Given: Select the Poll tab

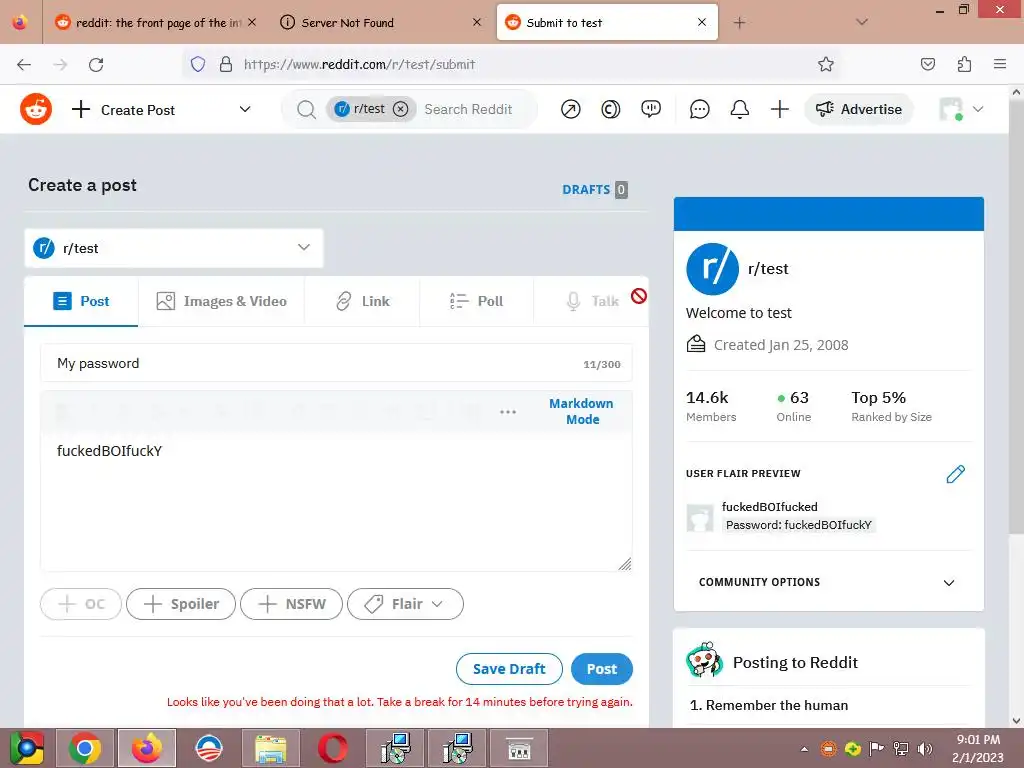Looking at the screenshot, I should pos(477,301).
